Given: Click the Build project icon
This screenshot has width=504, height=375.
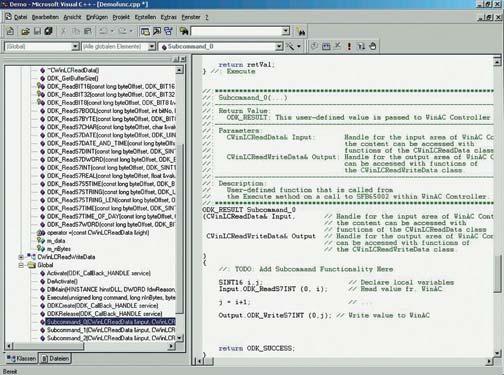Looking at the screenshot, I should click(x=326, y=46).
